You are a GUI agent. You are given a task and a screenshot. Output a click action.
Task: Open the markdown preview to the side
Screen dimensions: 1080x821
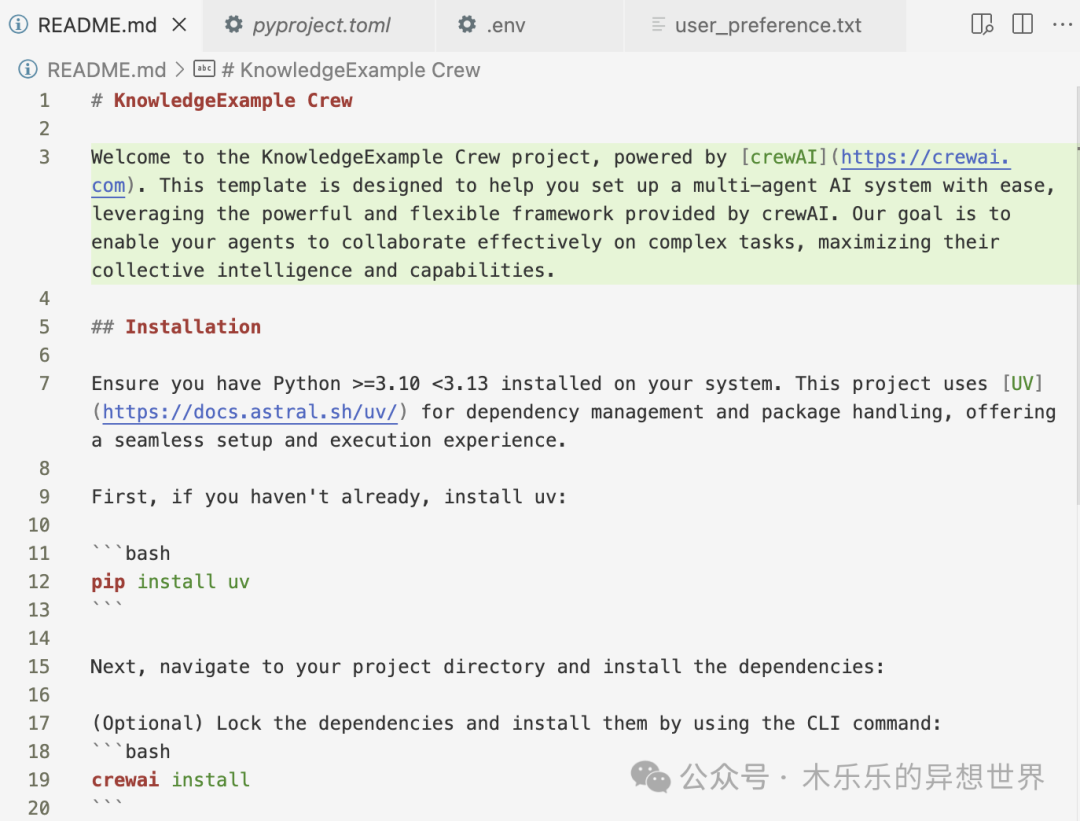(x=982, y=25)
